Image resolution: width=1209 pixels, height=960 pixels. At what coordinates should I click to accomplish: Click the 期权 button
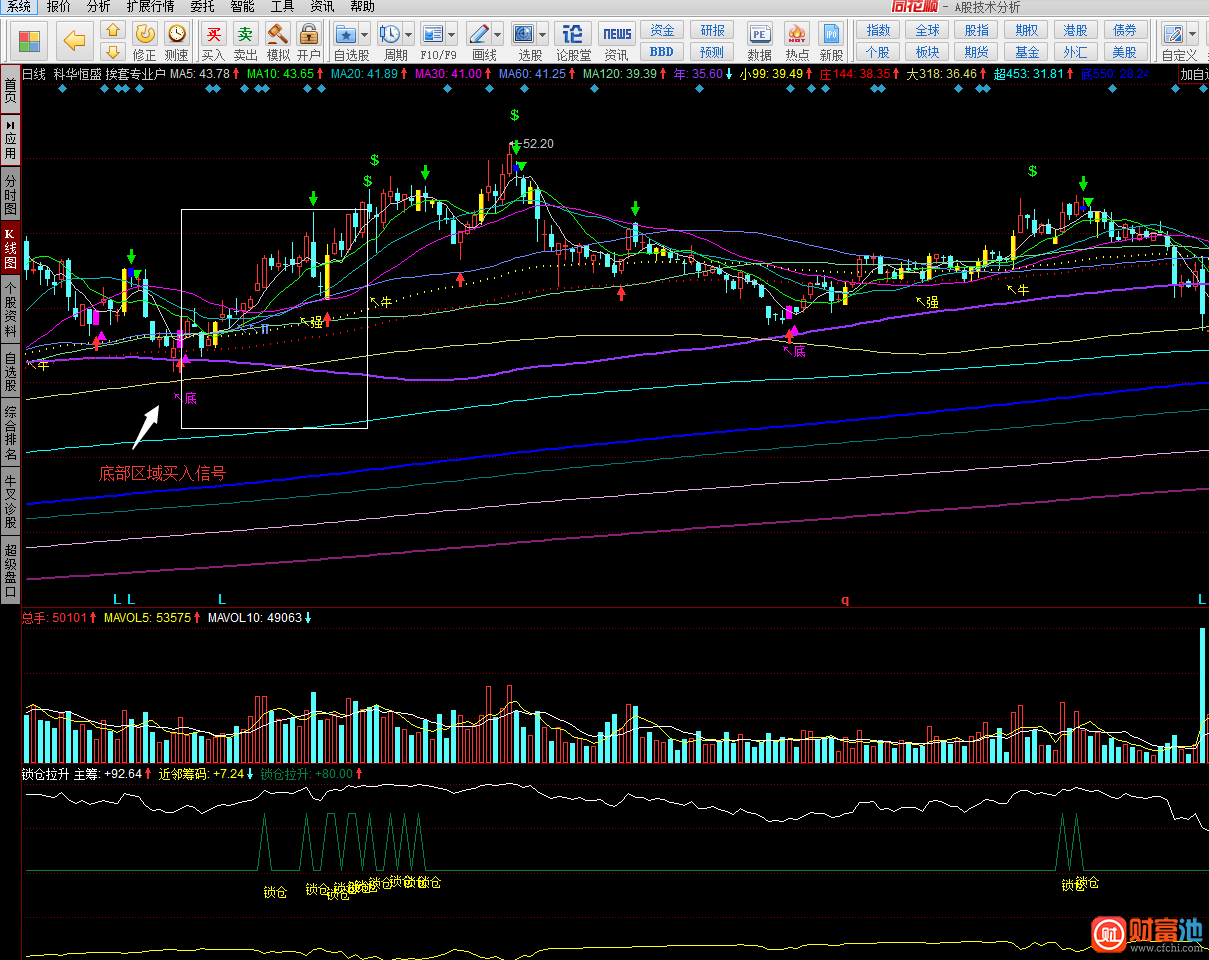pyautogui.click(x=1026, y=30)
